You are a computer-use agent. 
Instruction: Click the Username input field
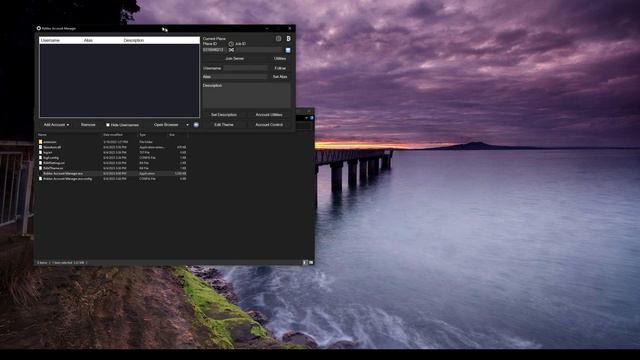(x=245, y=68)
